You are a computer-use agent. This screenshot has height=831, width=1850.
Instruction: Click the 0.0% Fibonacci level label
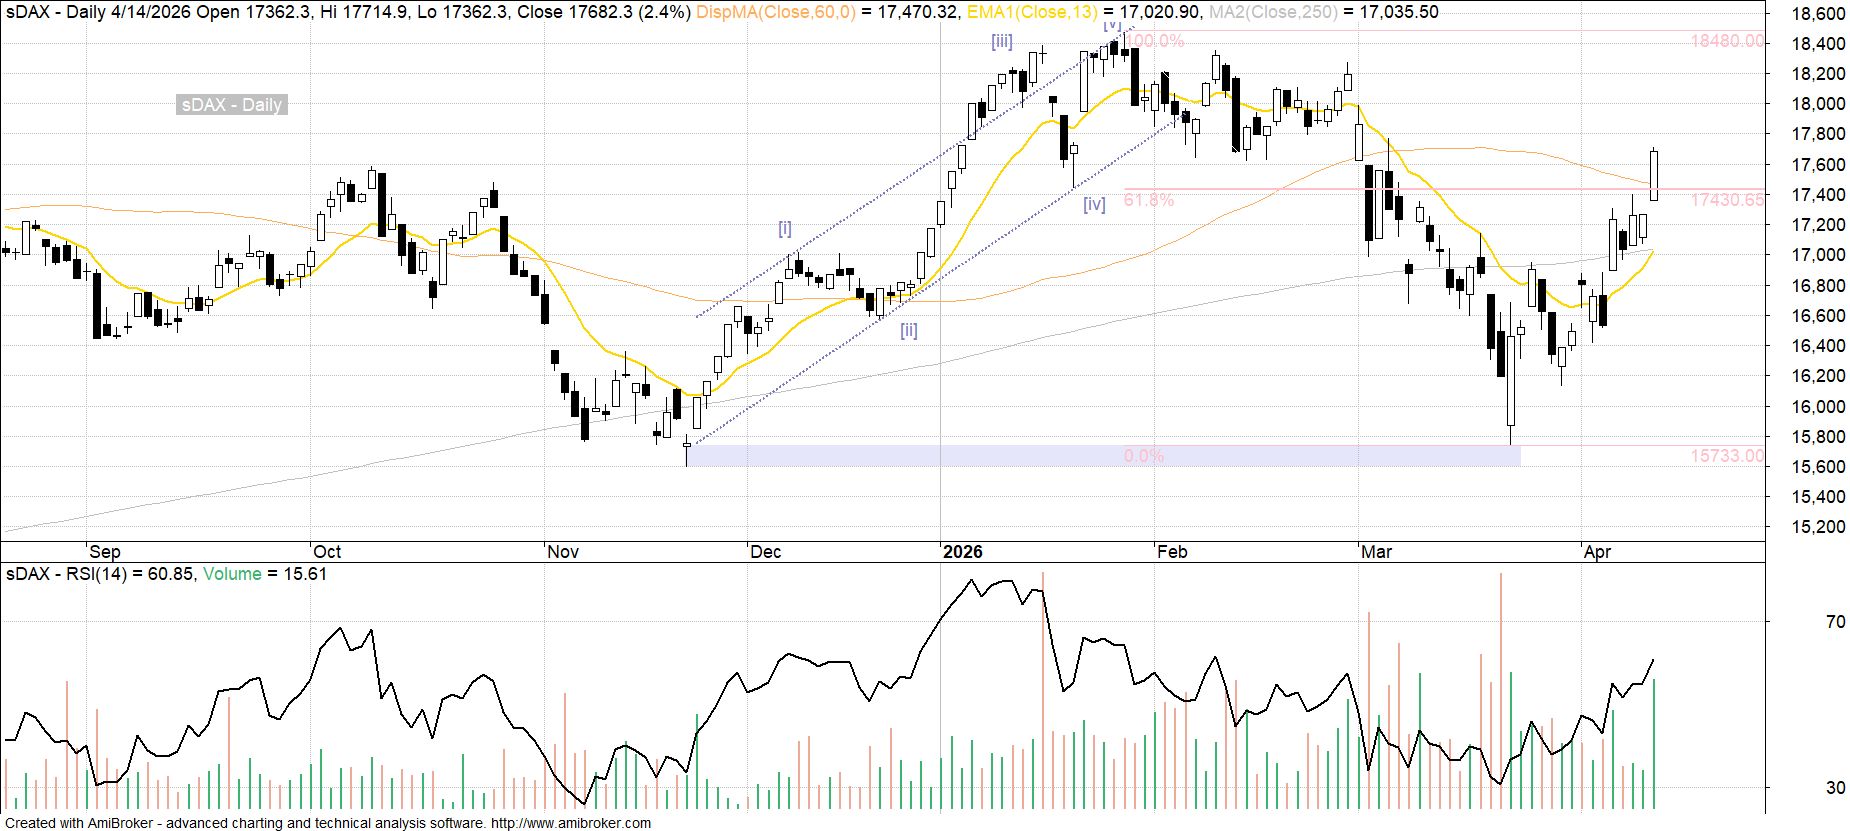[1143, 456]
